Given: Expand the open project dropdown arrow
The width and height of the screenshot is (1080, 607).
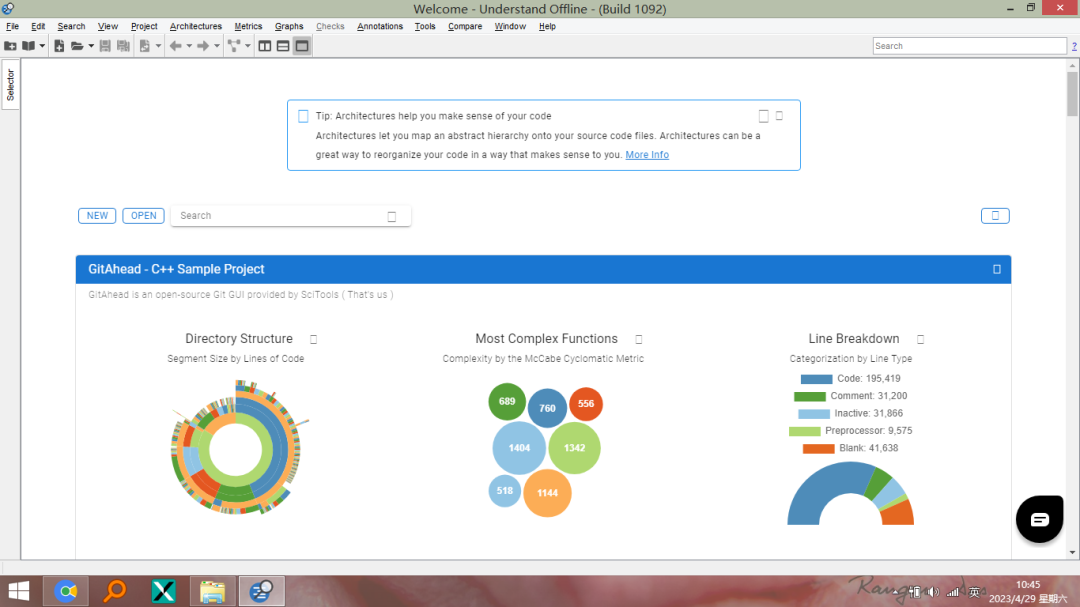Looking at the screenshot, I should 42,46.
